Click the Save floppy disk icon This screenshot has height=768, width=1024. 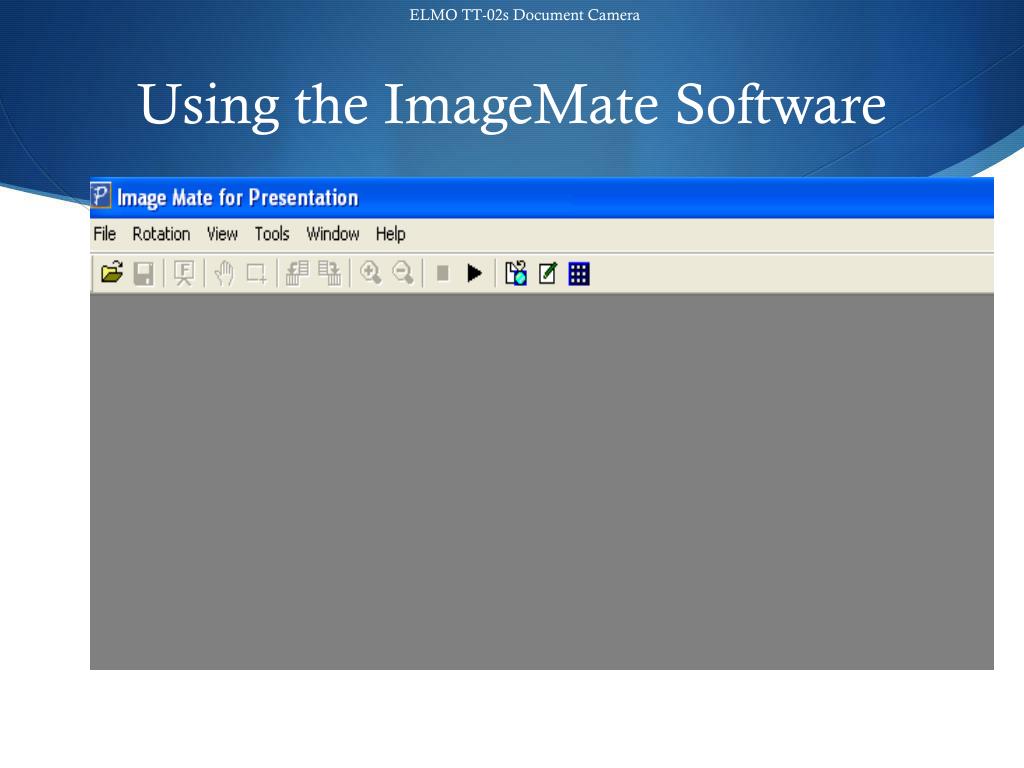click(x=144, y=274)
